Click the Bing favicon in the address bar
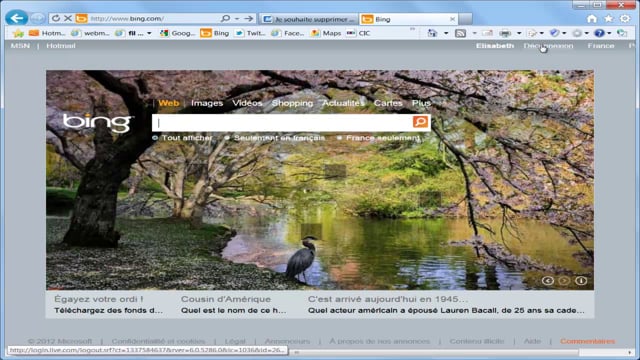This screenshot has height=360, width=640. pyautogui.click(x=82, y=18)
